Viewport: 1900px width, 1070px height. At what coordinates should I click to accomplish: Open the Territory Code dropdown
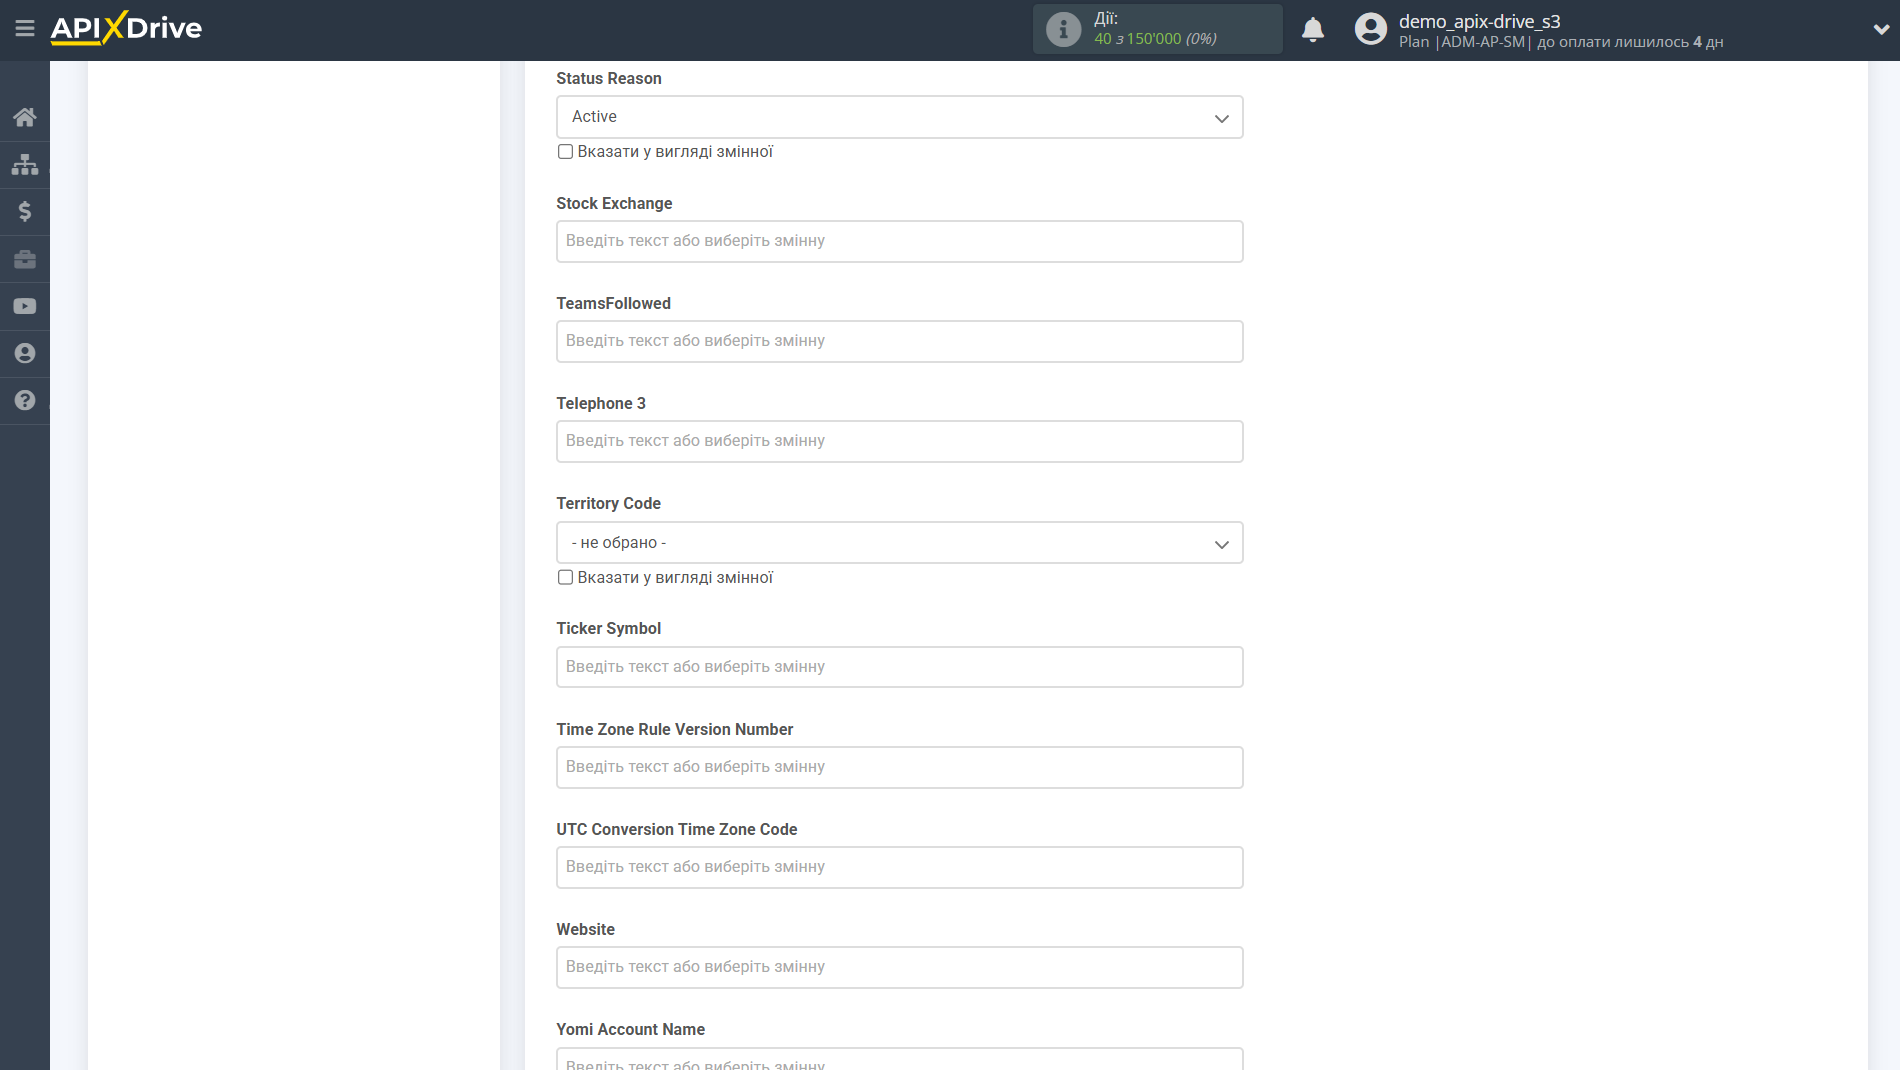[899, 543]
